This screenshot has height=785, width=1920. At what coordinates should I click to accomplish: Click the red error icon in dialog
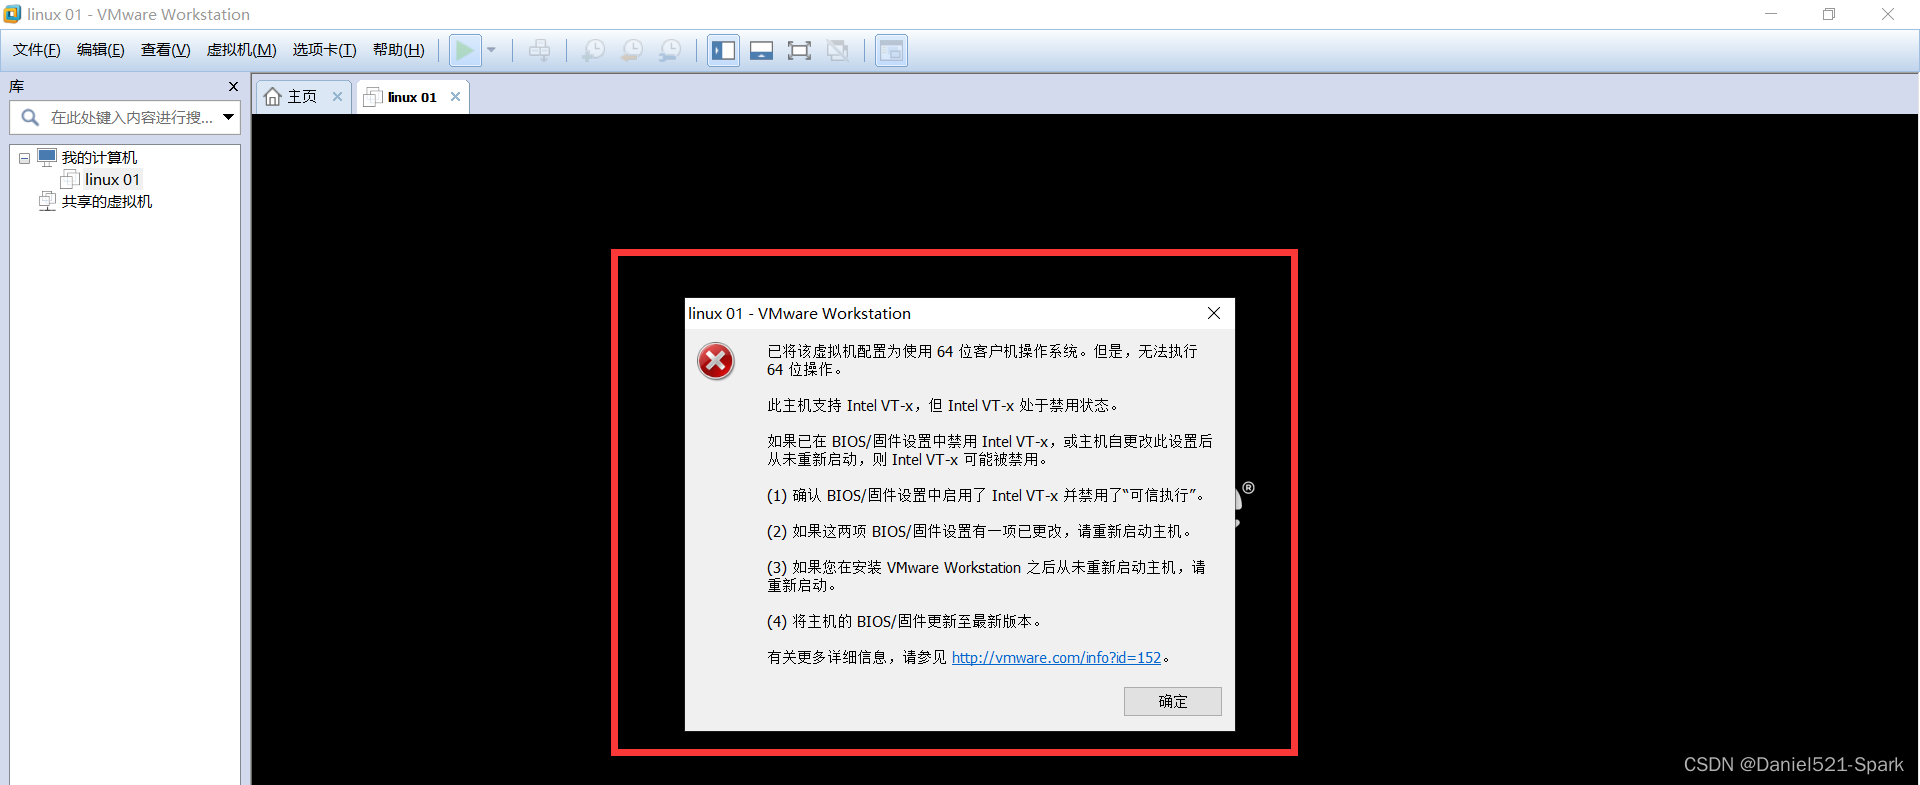click(x=716, y=361)
